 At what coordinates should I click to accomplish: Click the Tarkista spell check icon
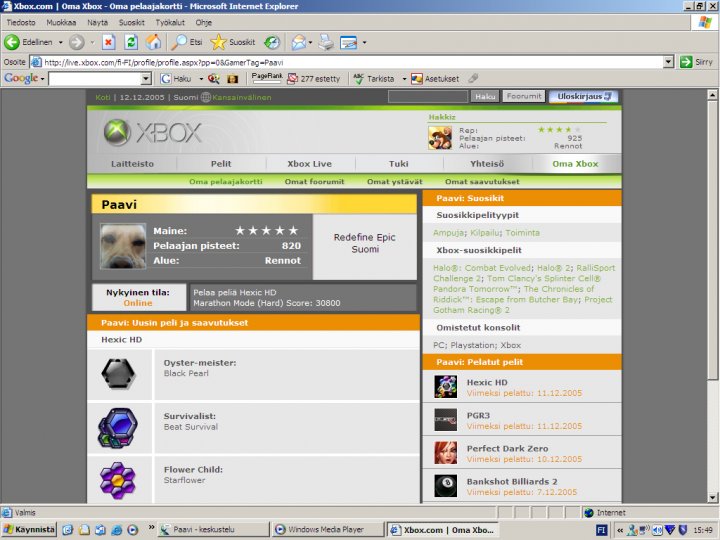point(359,79)
